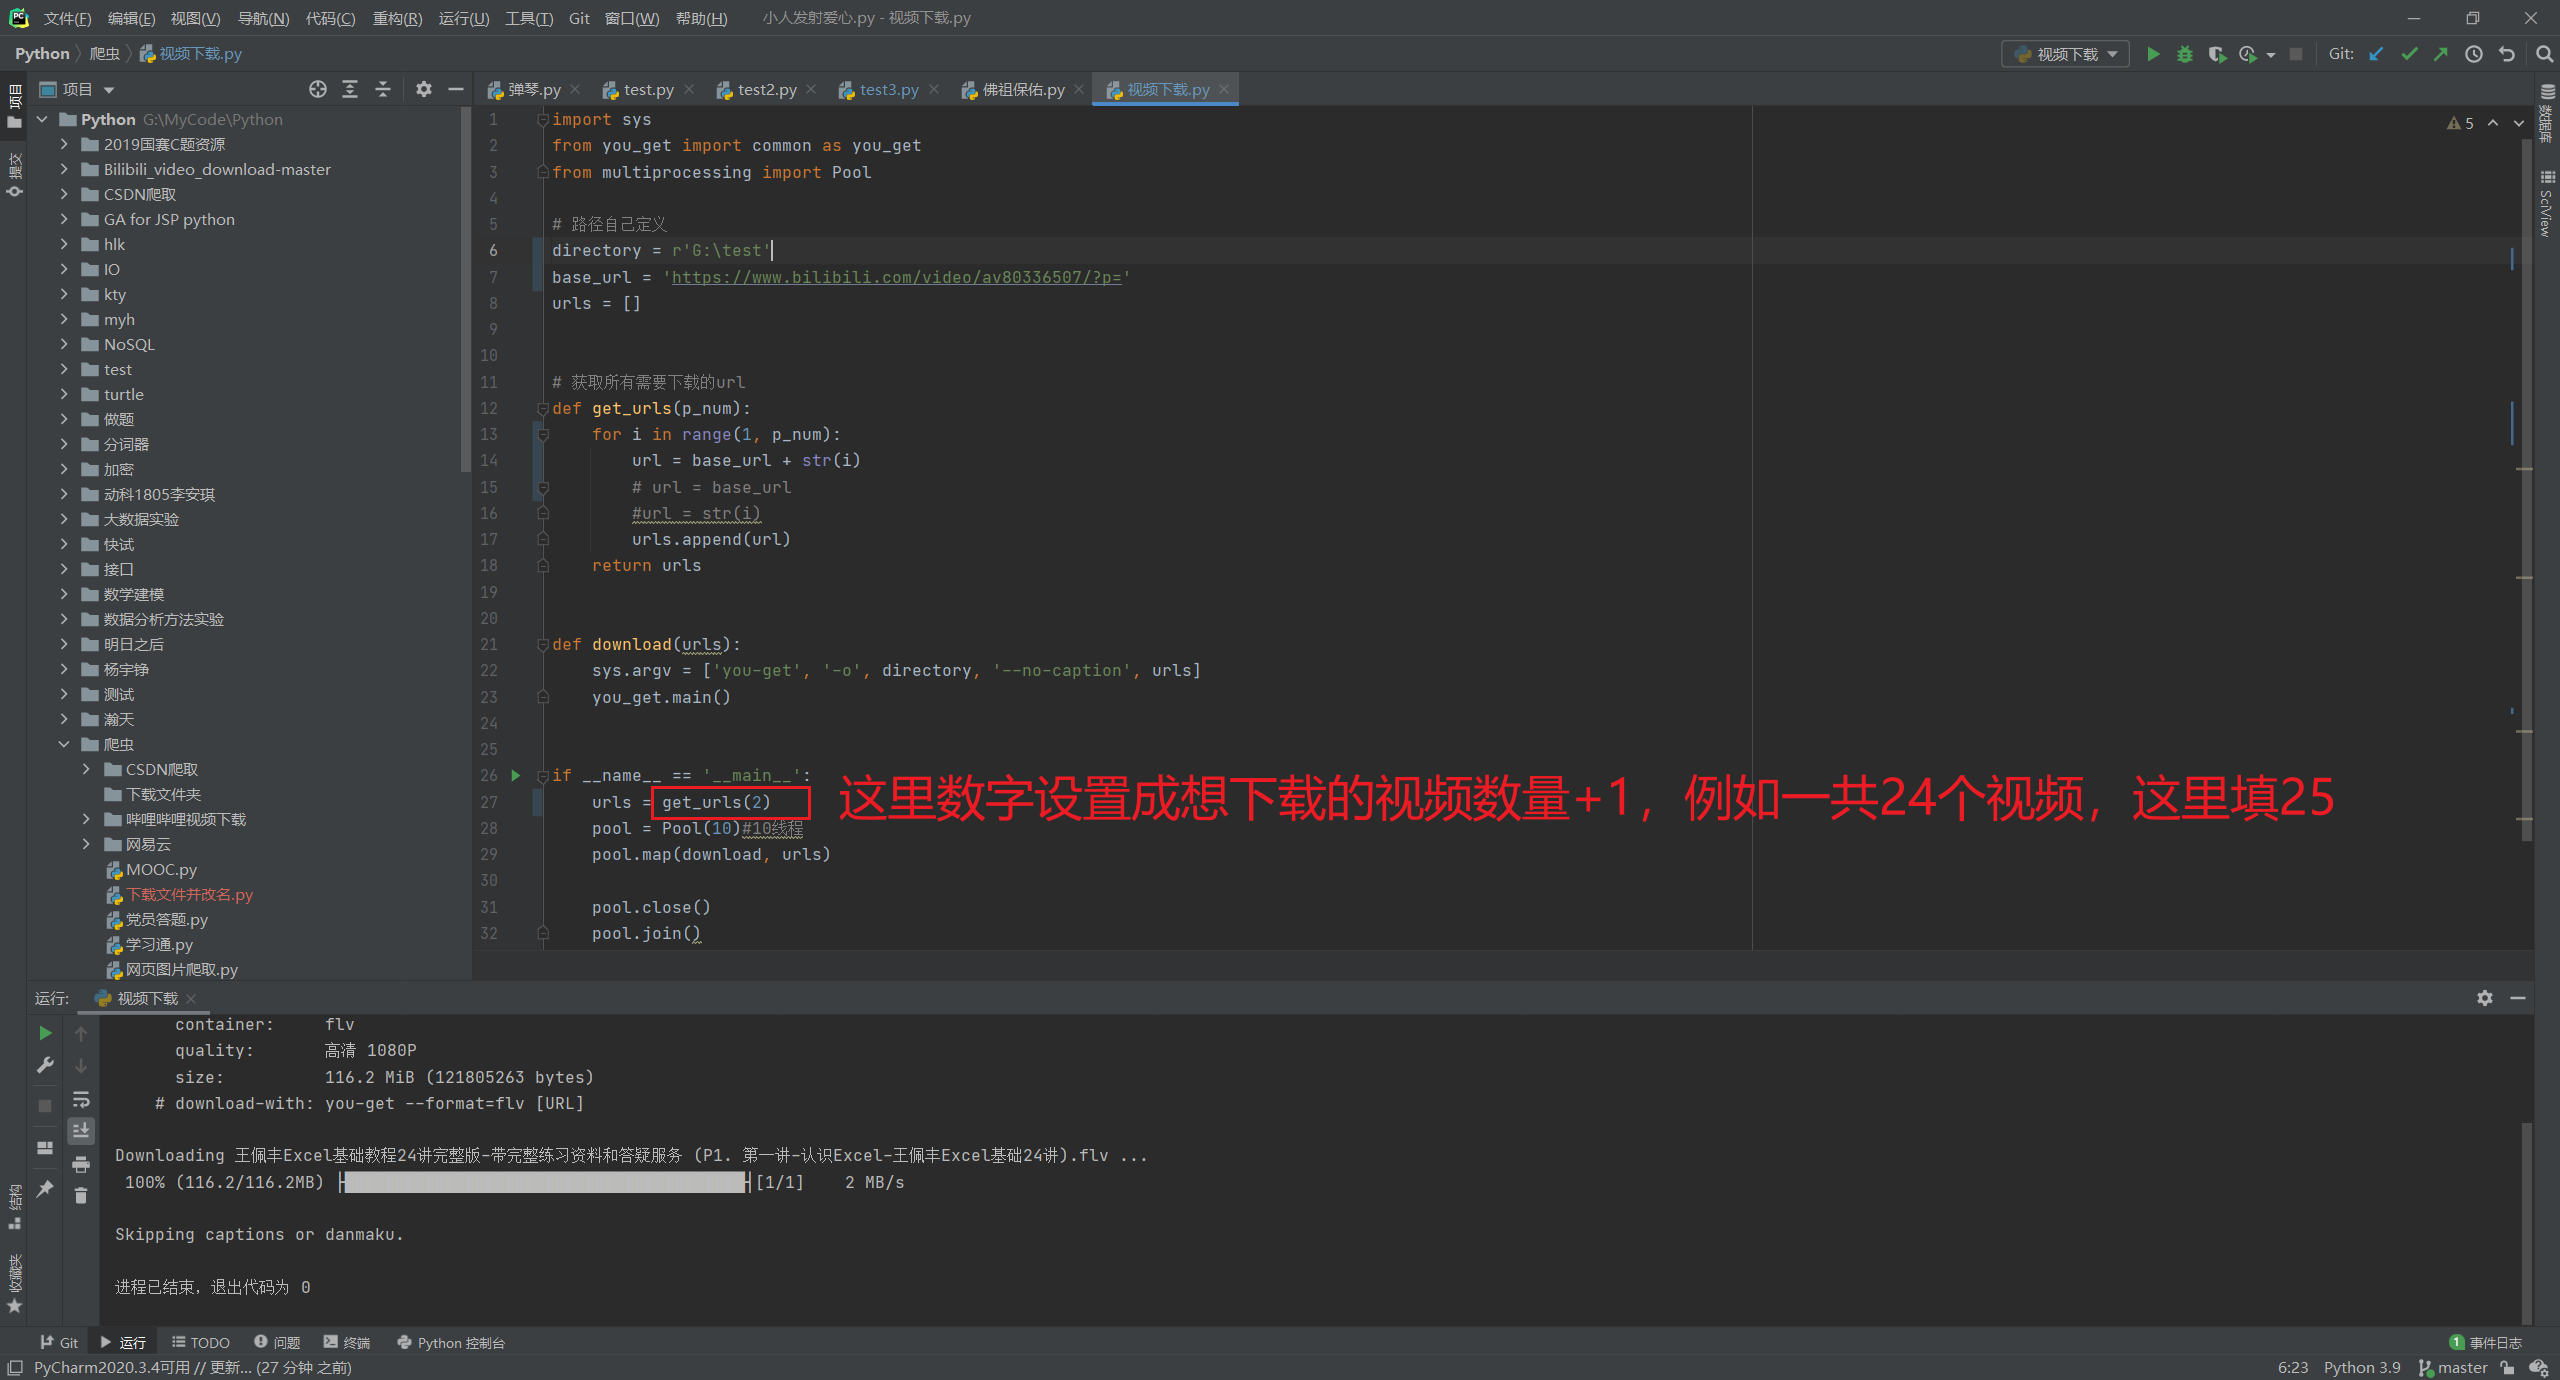Open MOOC.py in project tree
This screenshot has width=2560, height=1380.
pyautogui.click(x=160, y=869)
